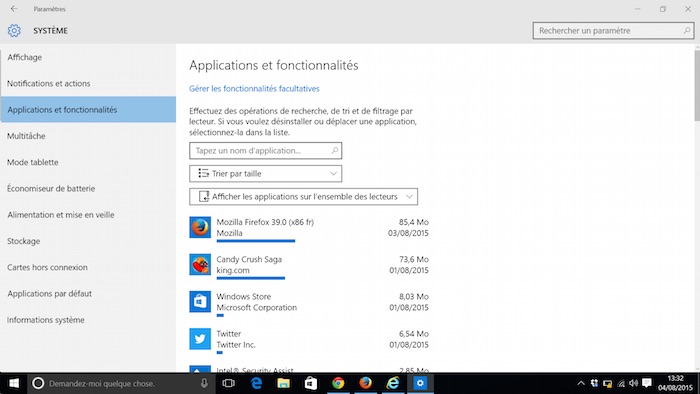Launch Microsoft Edge from the taskbar
Screen dimensions: 700x394
click(x=256, y=383)
